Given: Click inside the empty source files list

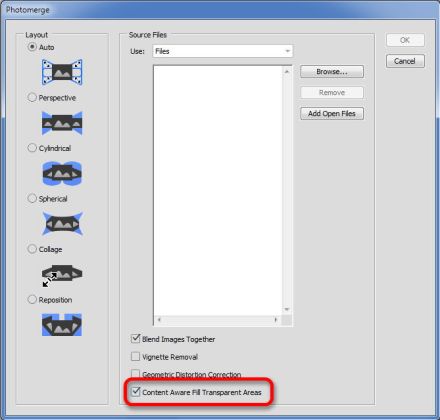Looking at the screenshot, I should coord(218,190).
